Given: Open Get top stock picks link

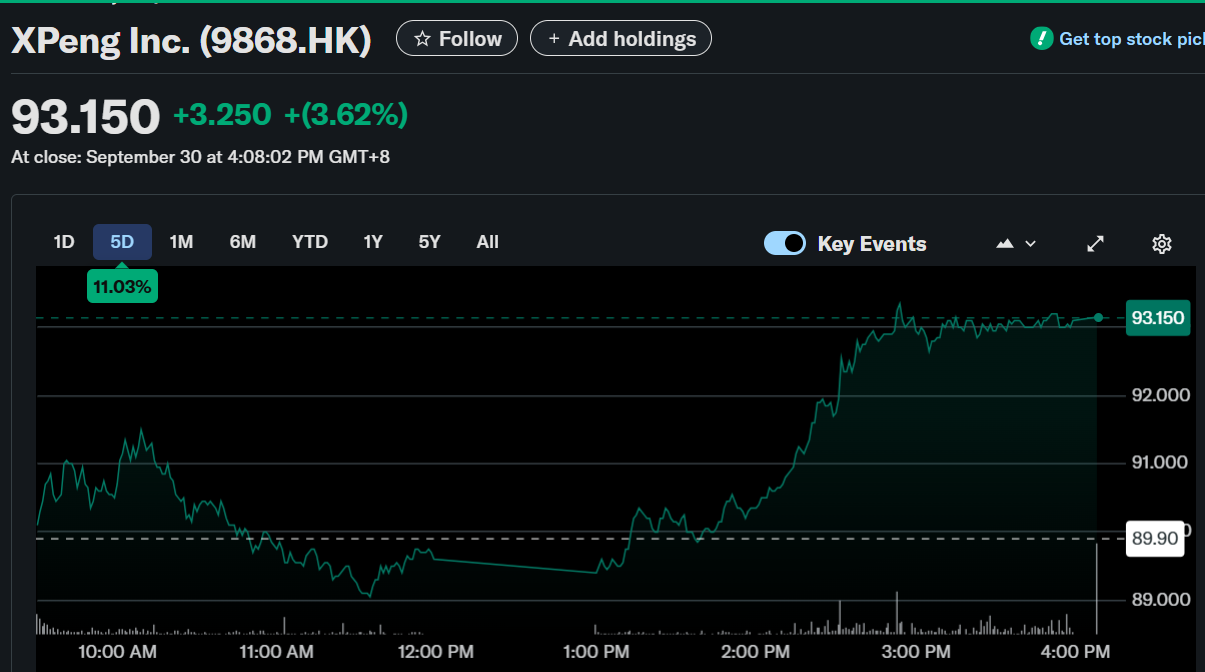Looking at the screenshot, I should (x=1130, y=39).
